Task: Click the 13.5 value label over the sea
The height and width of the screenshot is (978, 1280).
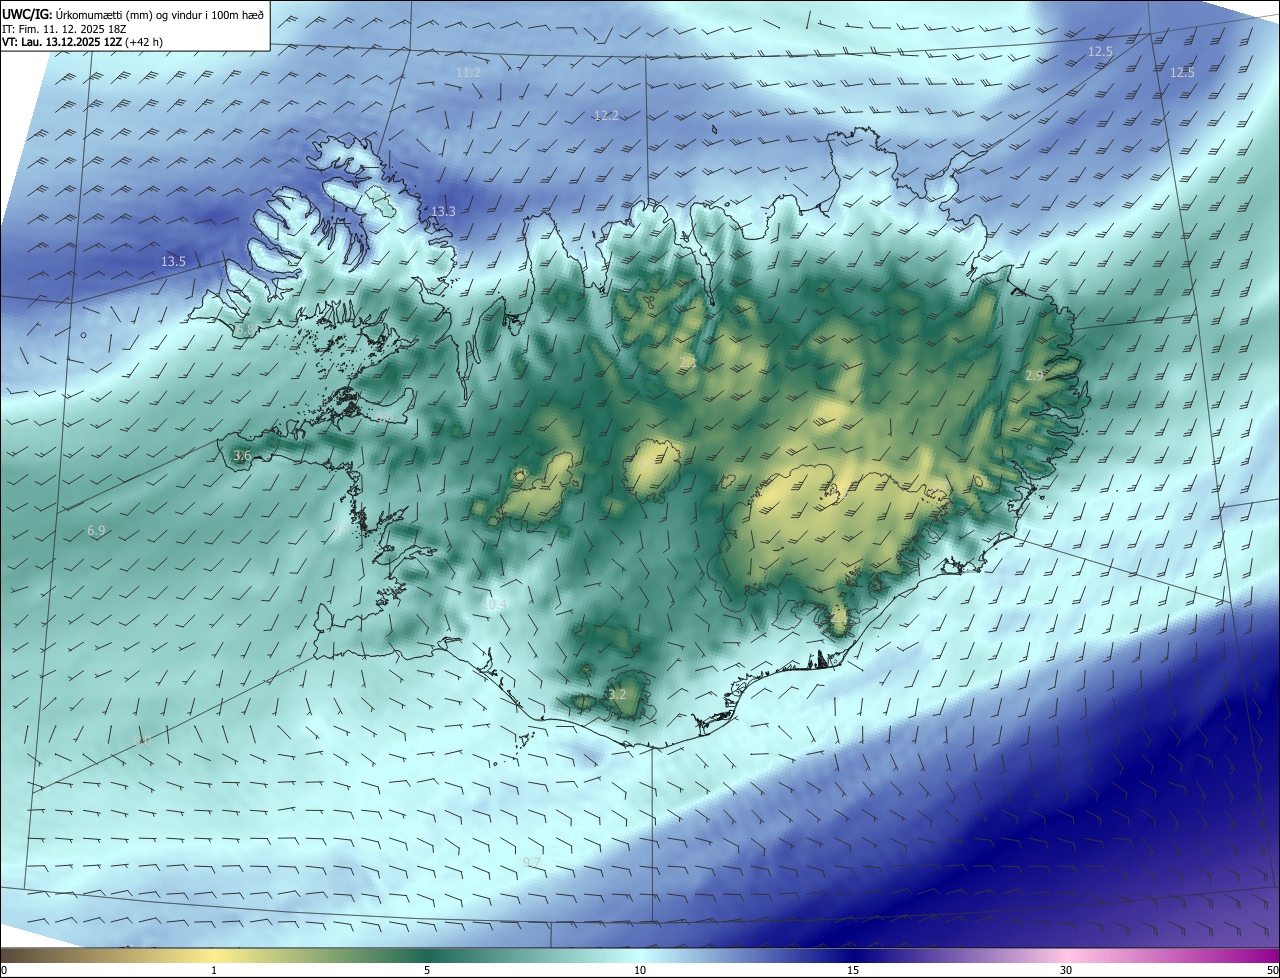Action: click(173, 262)
